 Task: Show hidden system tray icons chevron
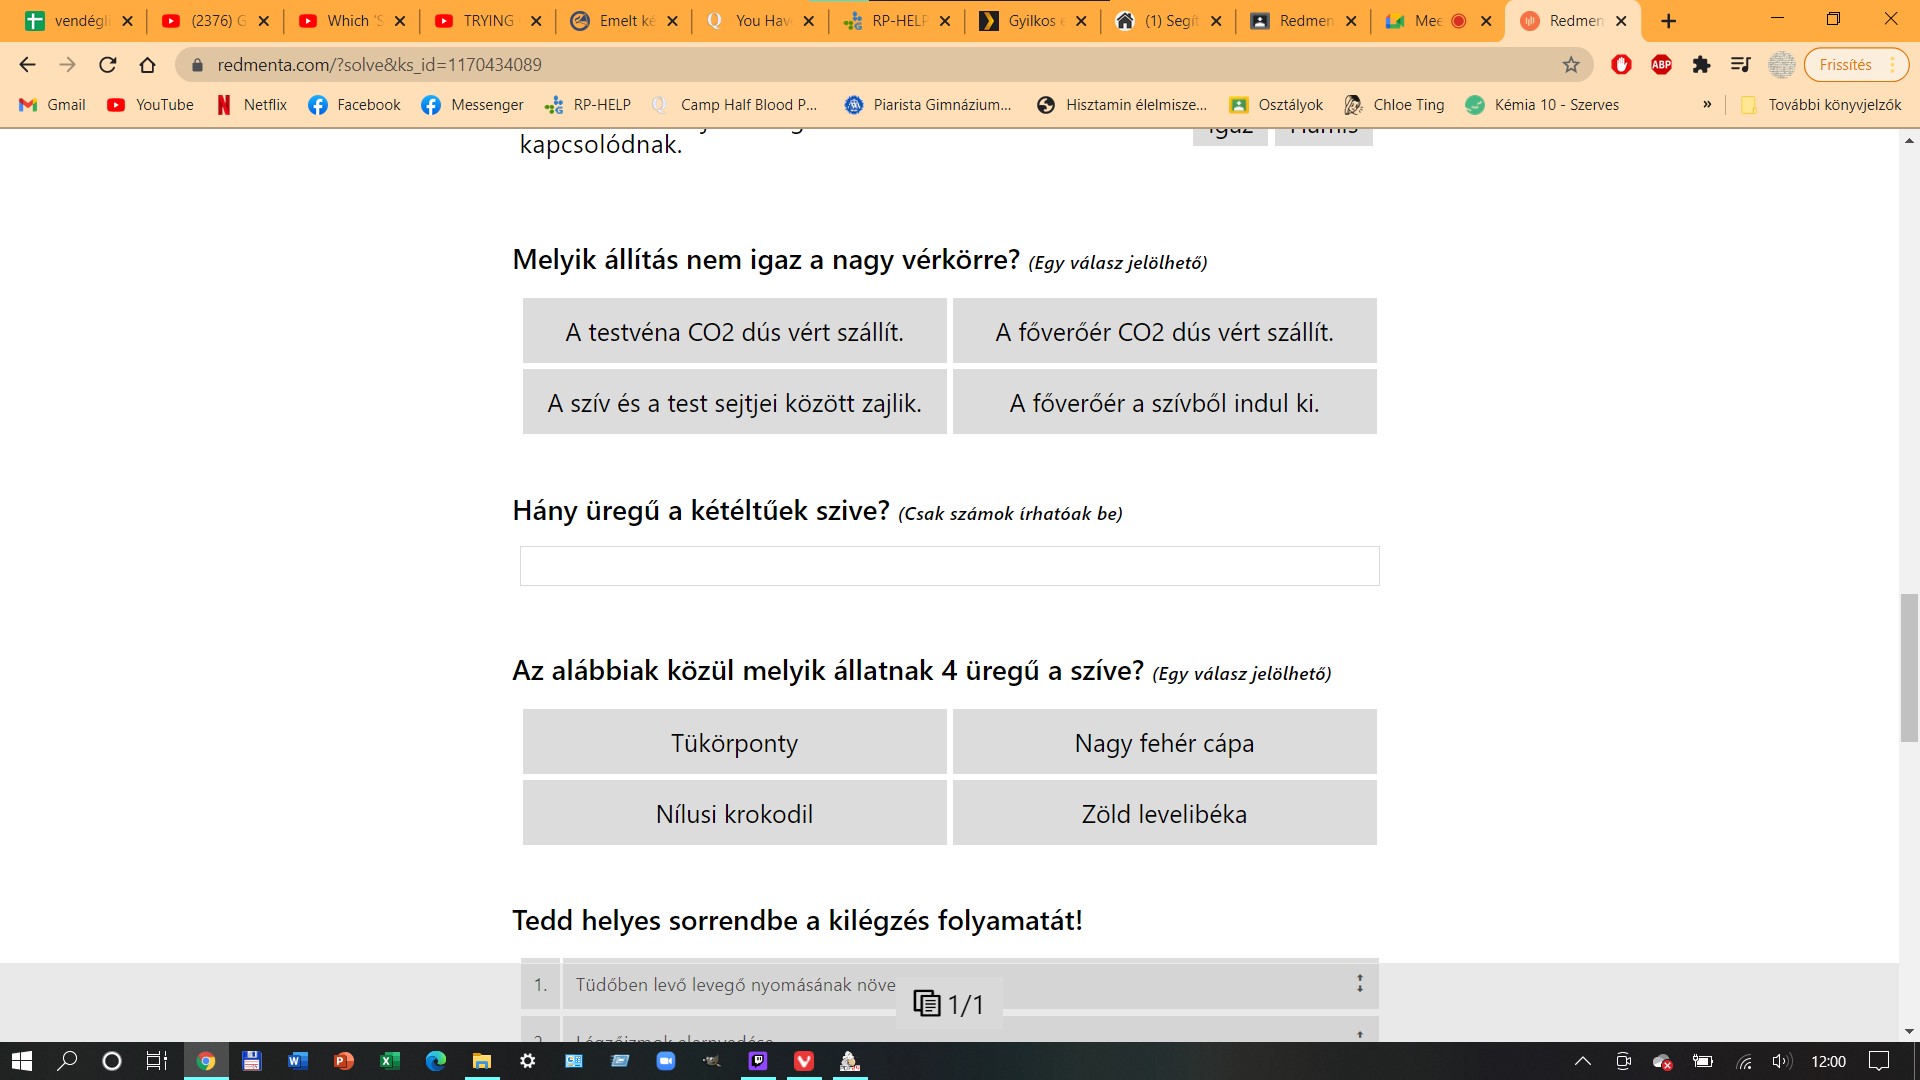pos(1582,1061)
